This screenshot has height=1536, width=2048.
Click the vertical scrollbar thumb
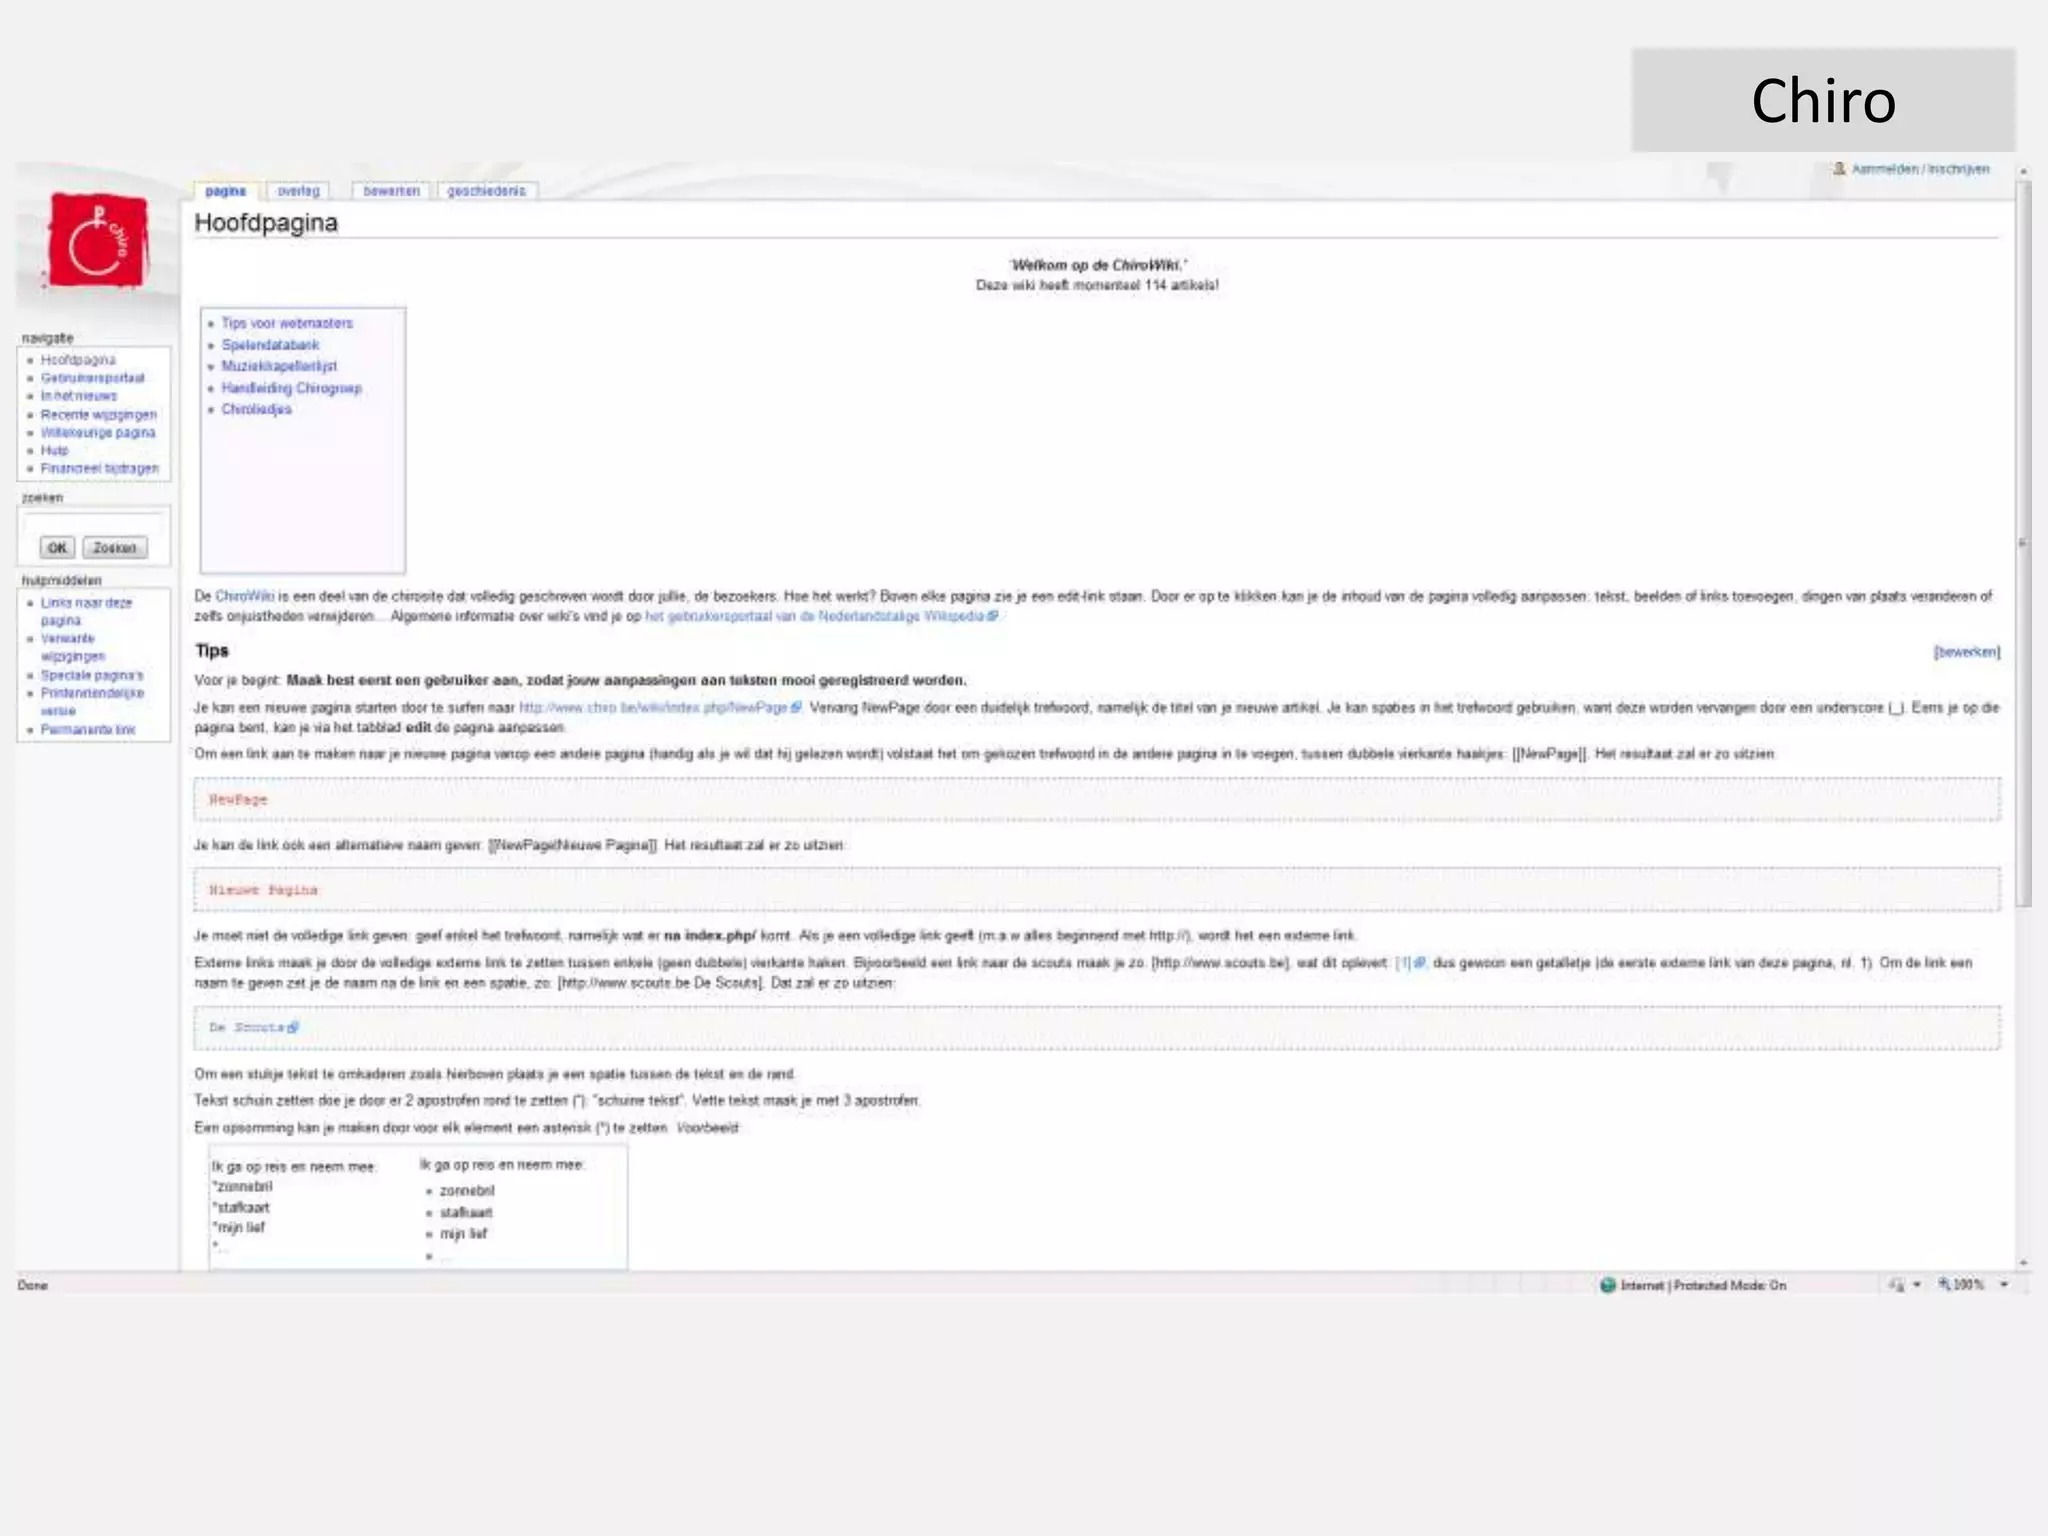click(x=2023, y=544)
